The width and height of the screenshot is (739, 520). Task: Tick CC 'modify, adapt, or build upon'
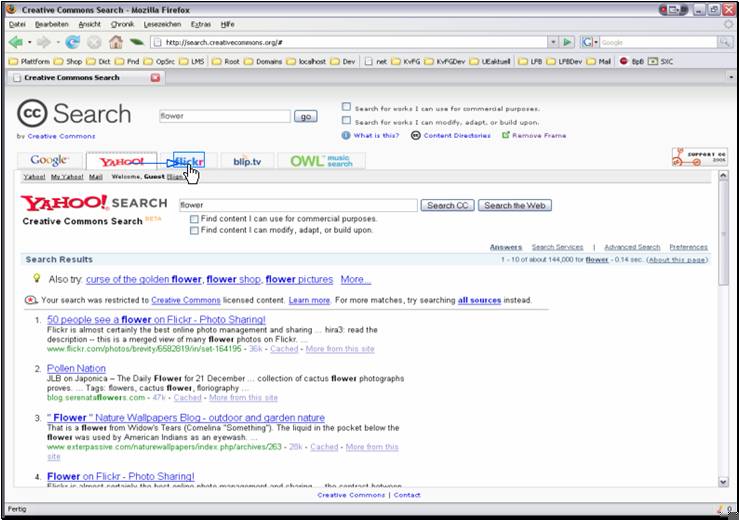(347, 121)
